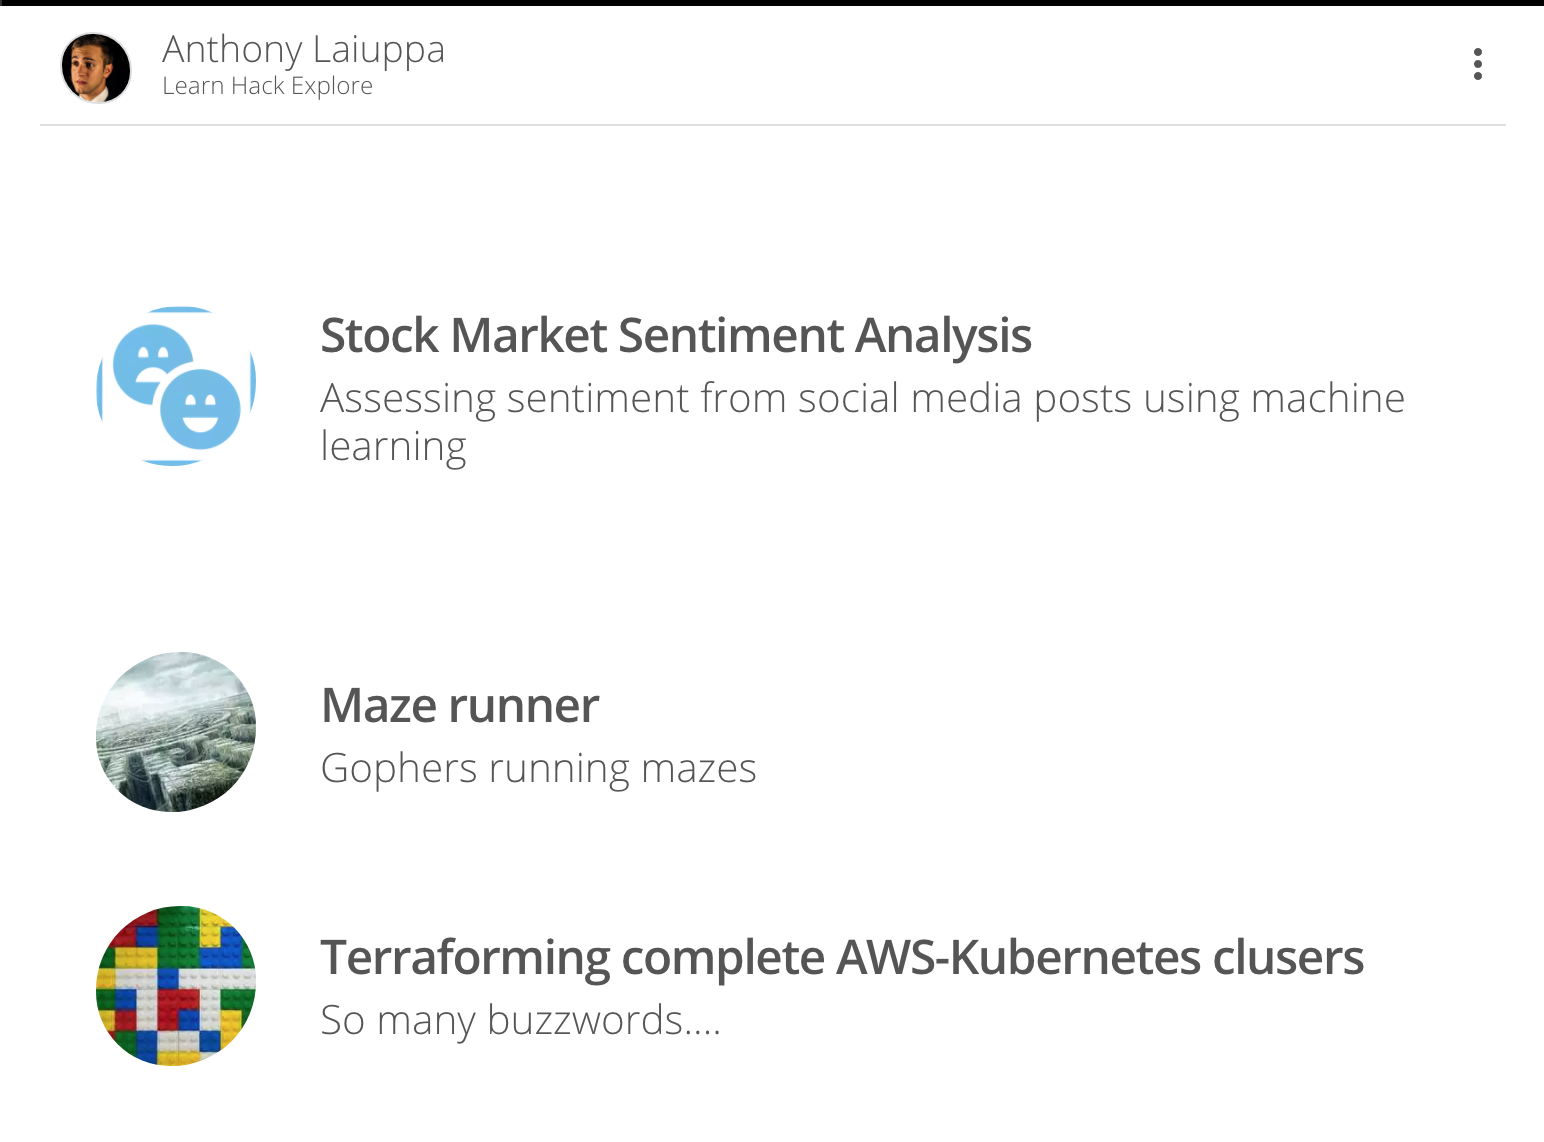The height and width of the screenshot is (1142, 1544).
Task: Click the So many buzzwords description
Action: pos(520,1021)
